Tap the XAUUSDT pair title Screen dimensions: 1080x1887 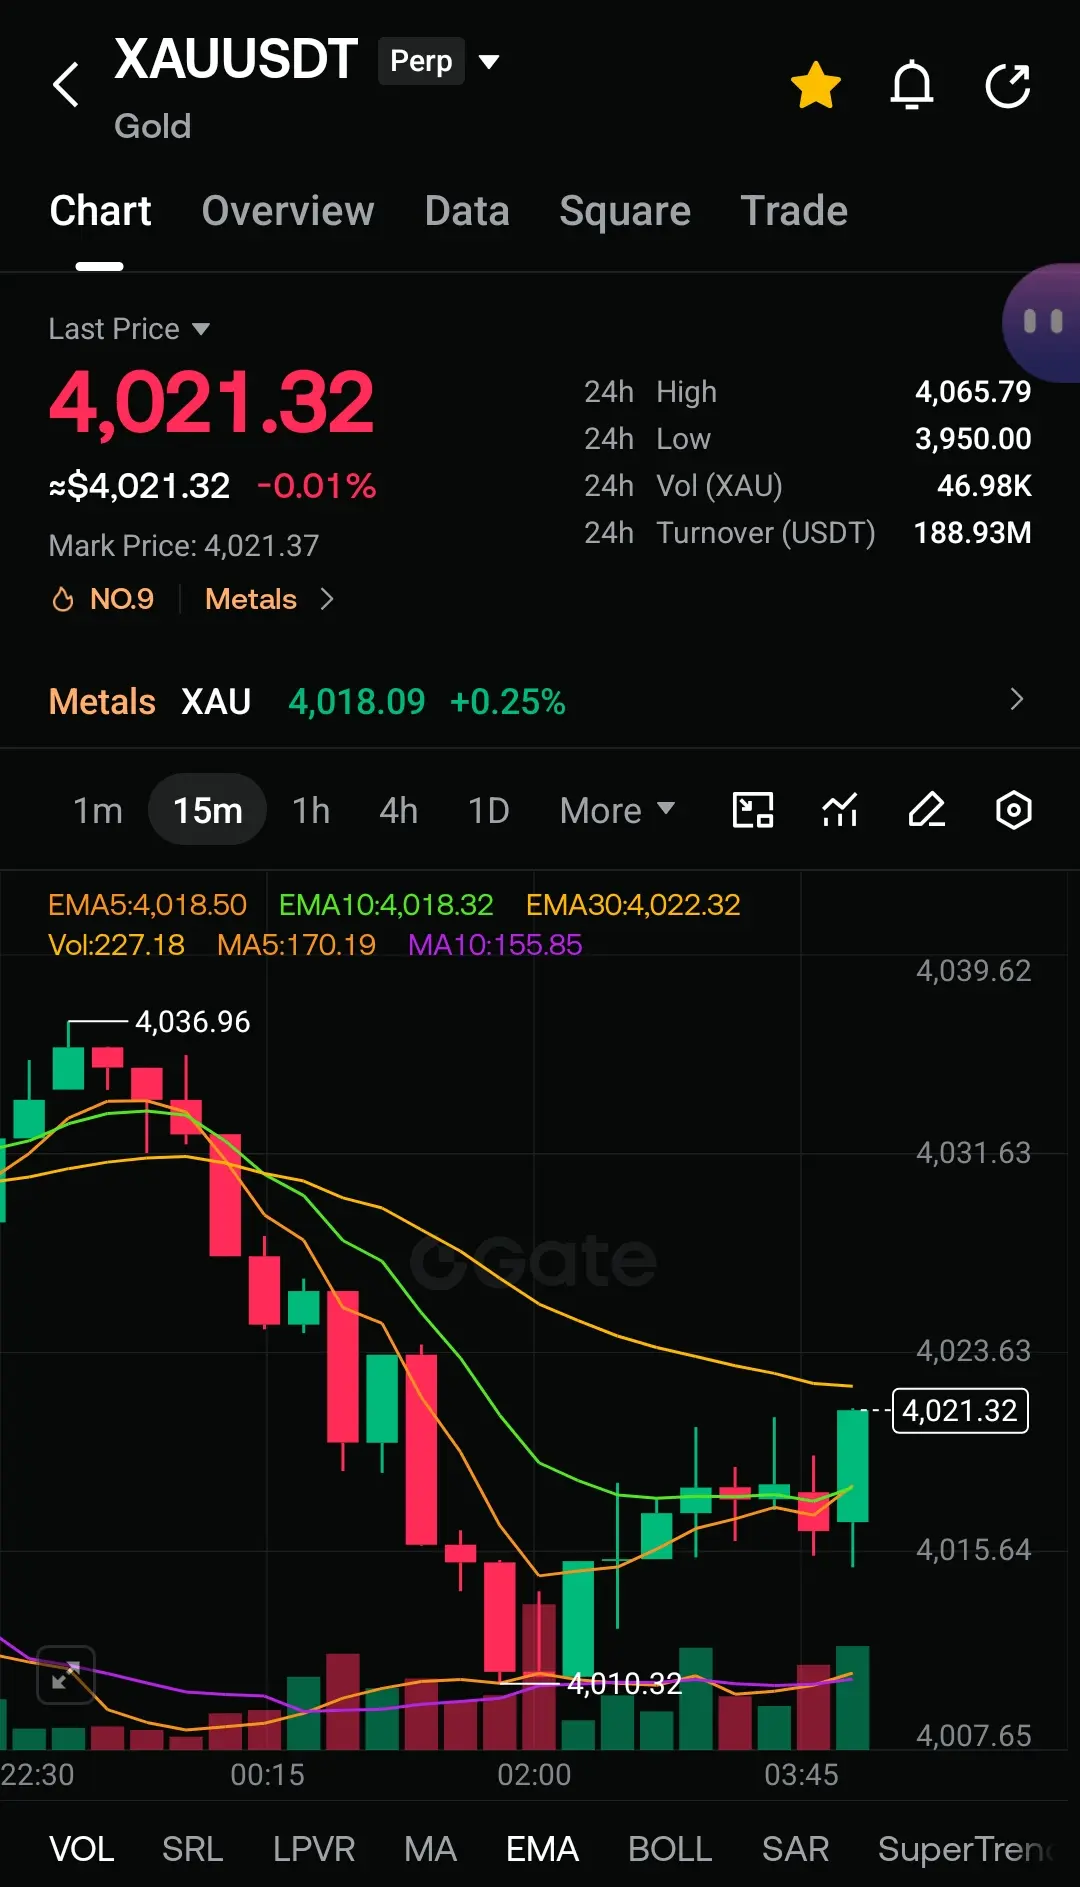click(x=236, y=59)
